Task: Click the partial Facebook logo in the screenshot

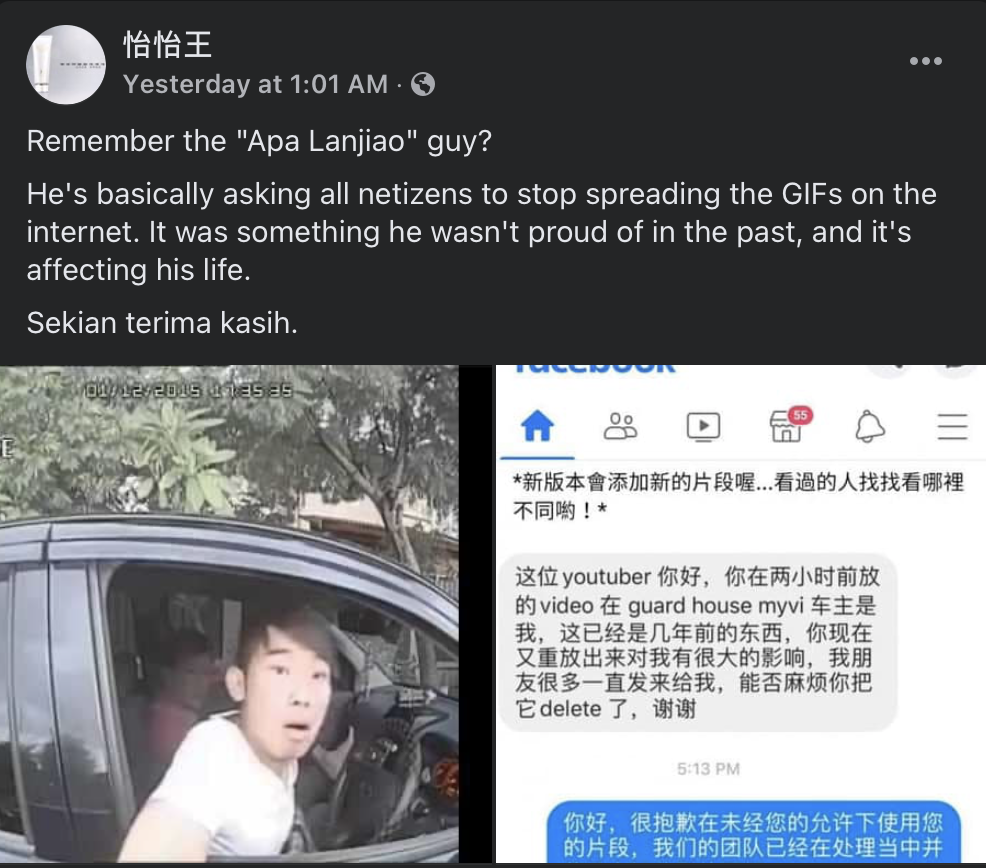Action: 595,370
